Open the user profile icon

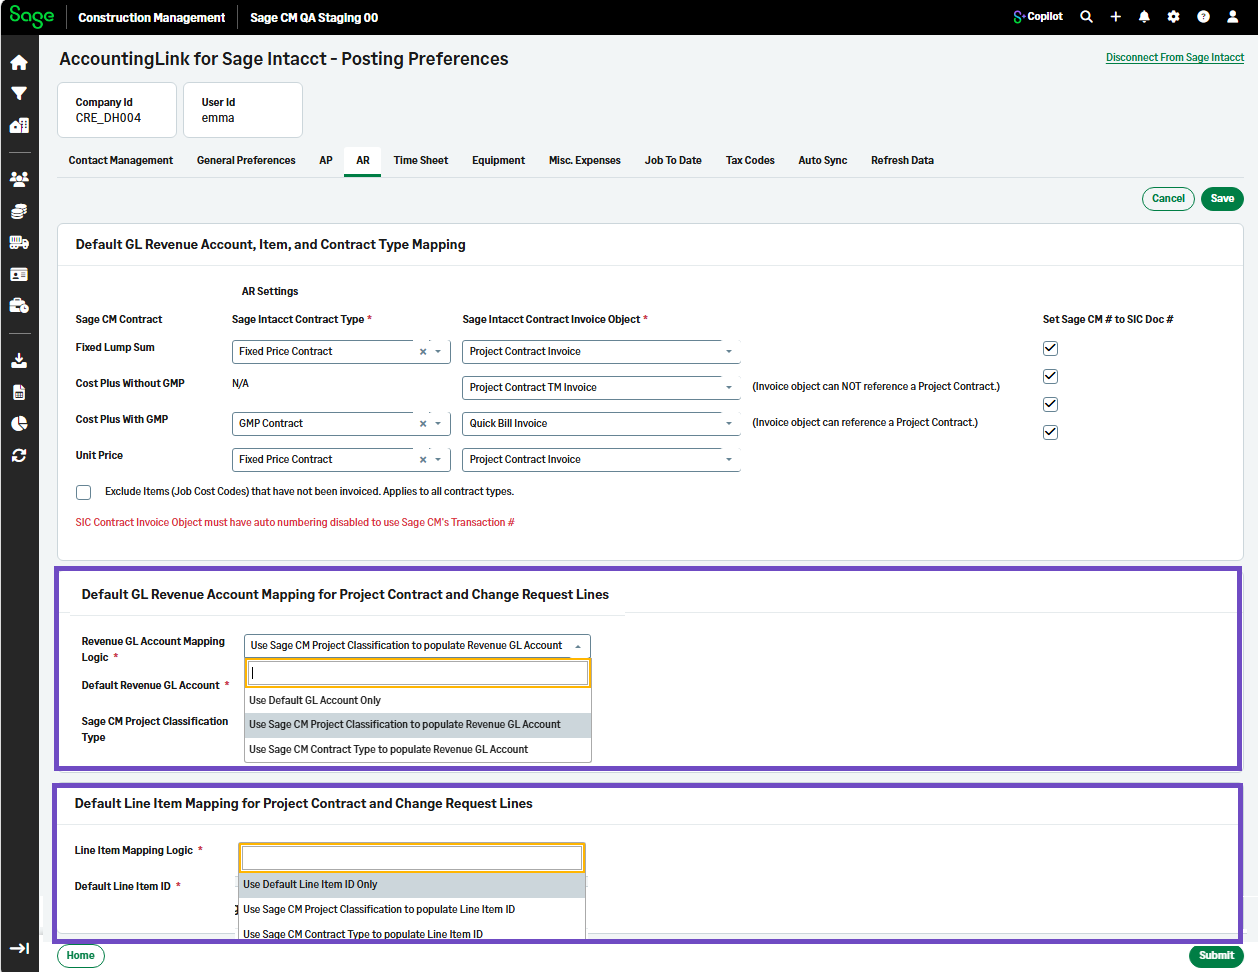pyautogui.click(x=1233, y=17)
